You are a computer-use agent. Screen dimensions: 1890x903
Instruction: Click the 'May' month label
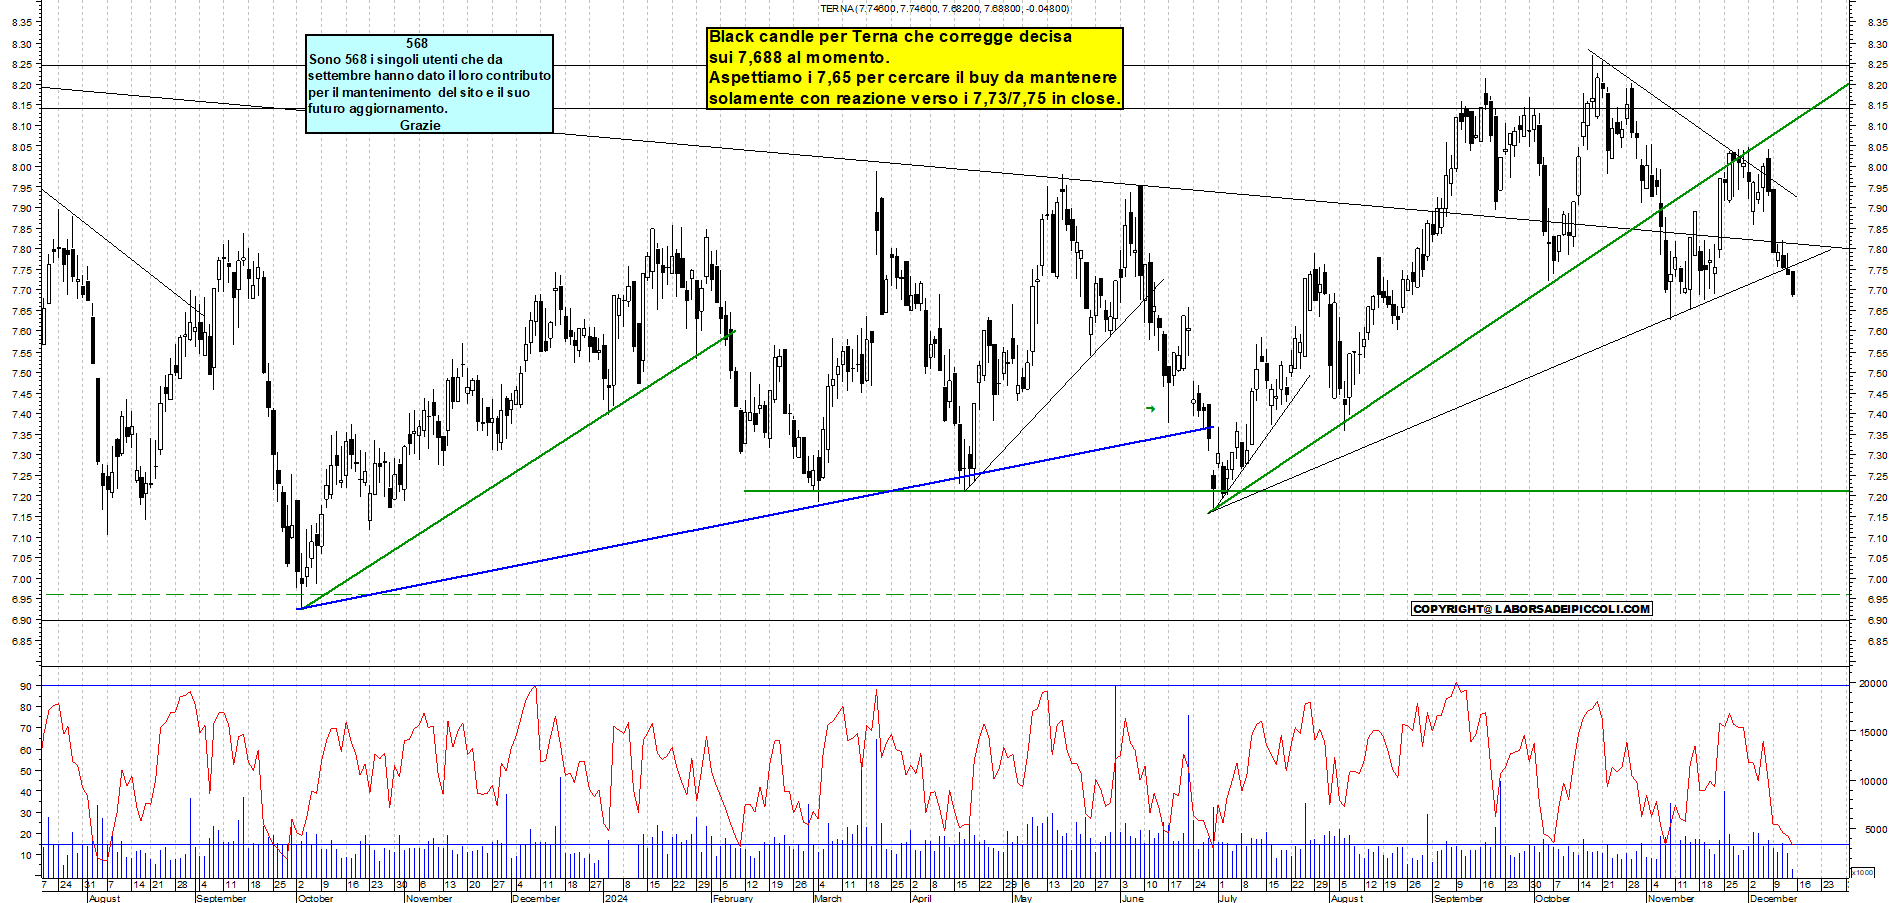[x=1022, y=898]
